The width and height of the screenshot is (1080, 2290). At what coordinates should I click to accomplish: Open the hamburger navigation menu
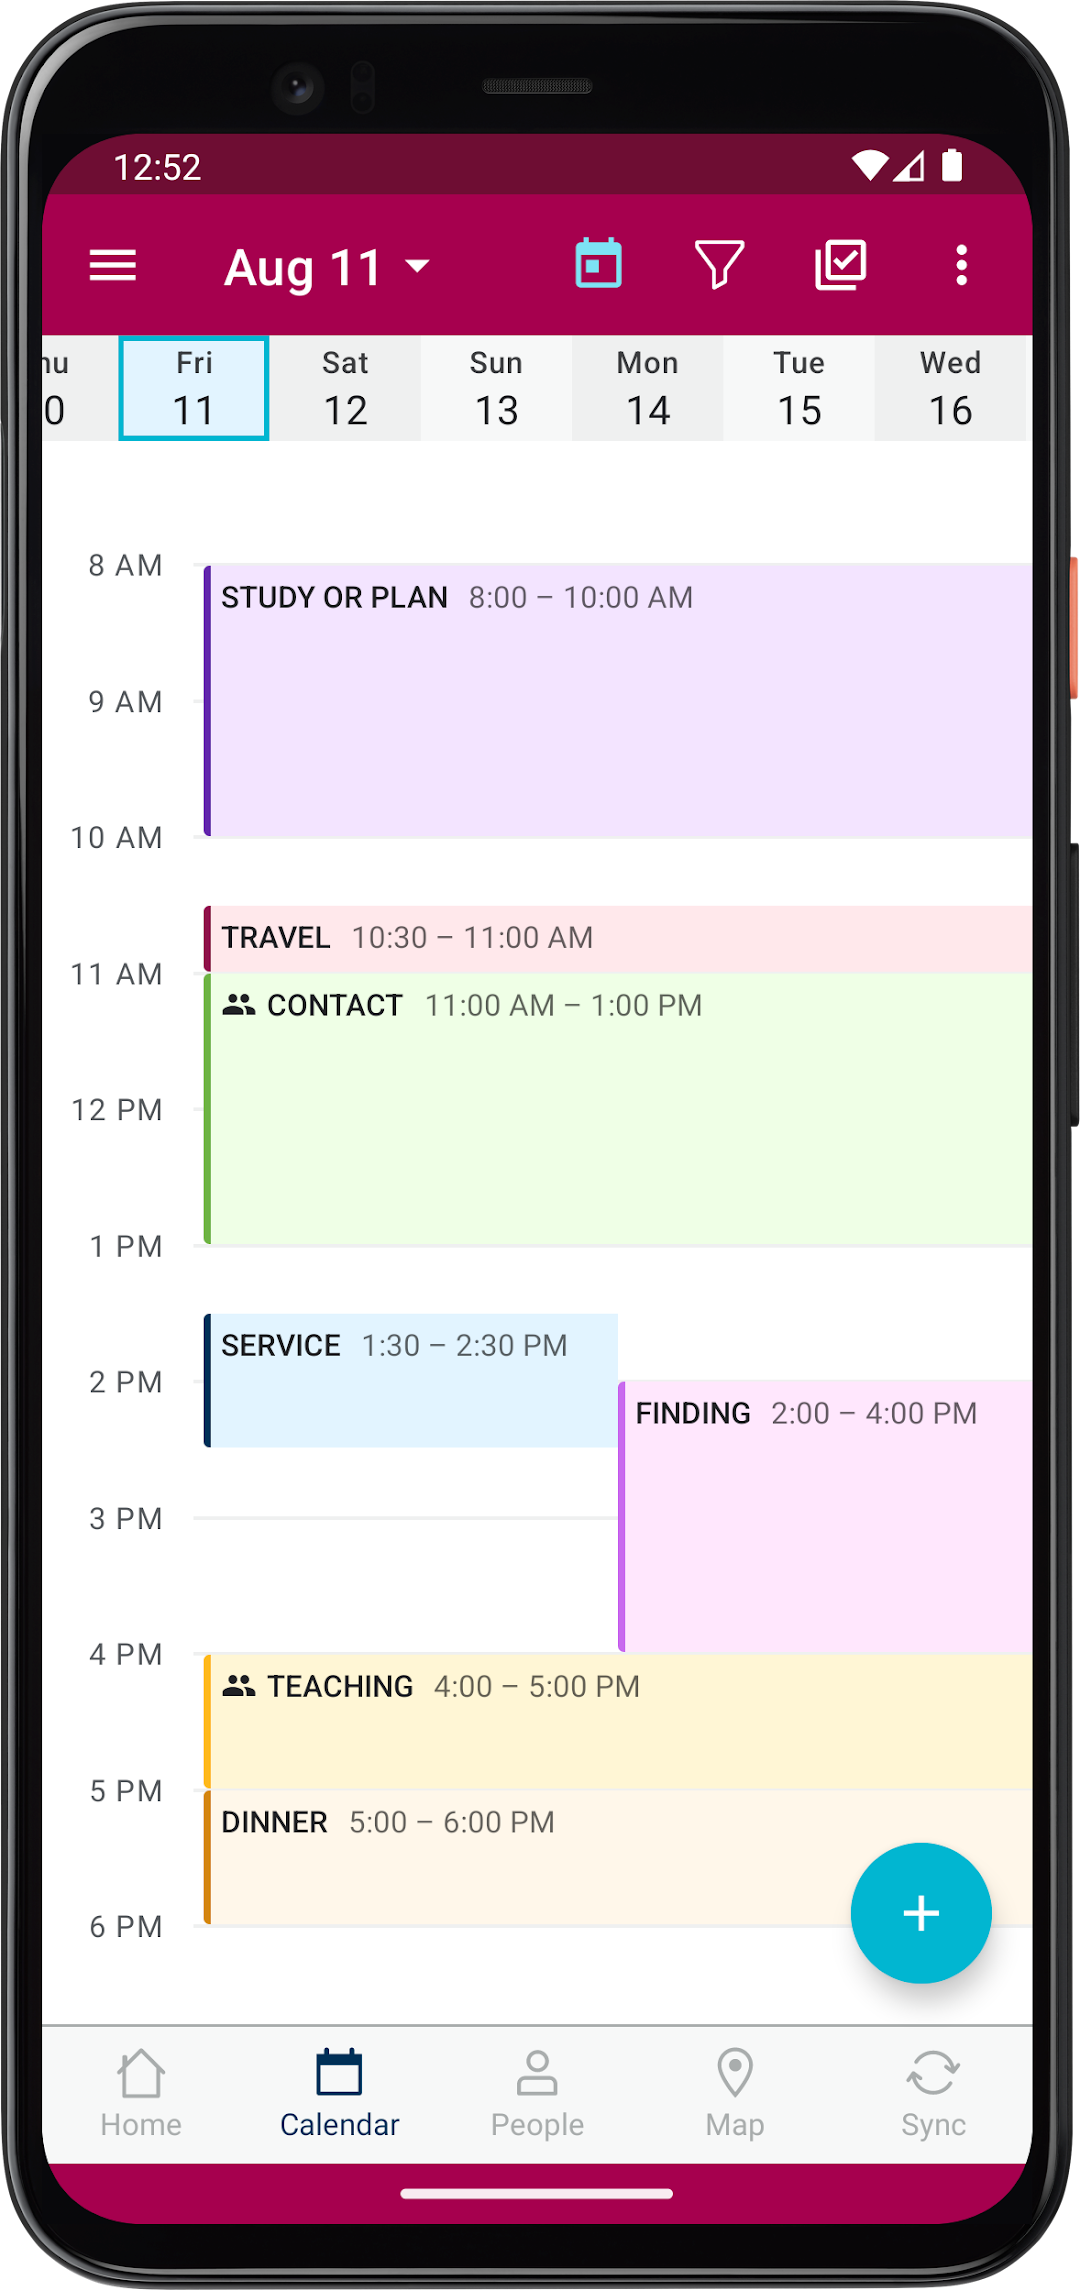(113, 266)
